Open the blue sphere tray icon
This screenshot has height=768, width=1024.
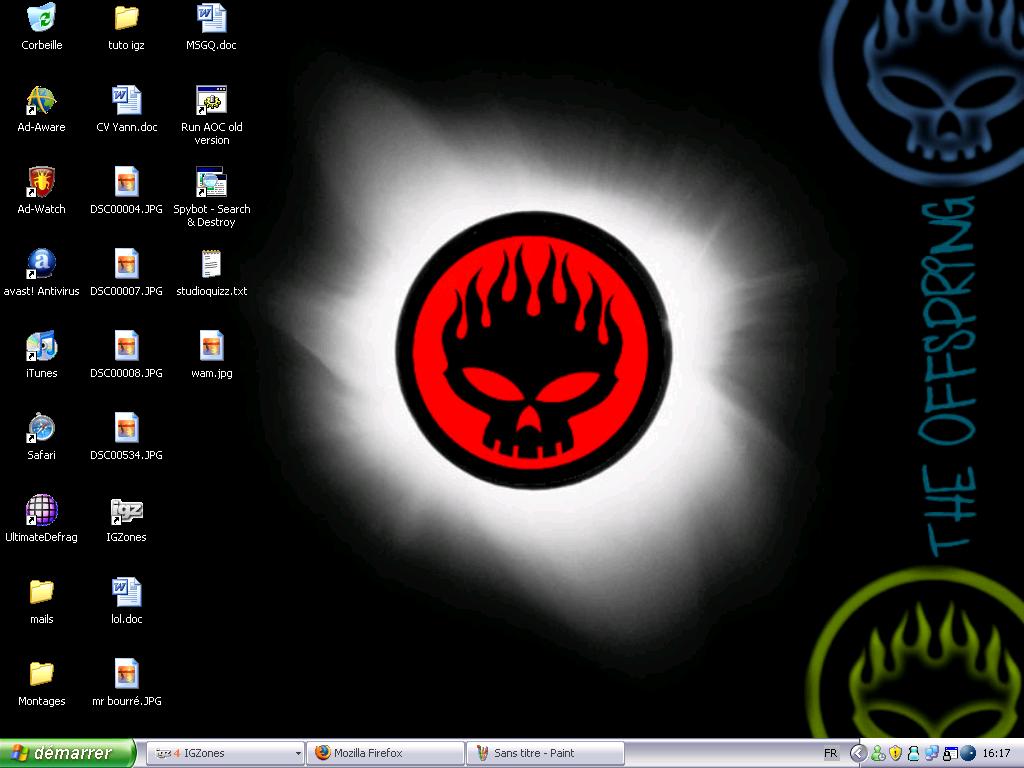tap(968, 753)
